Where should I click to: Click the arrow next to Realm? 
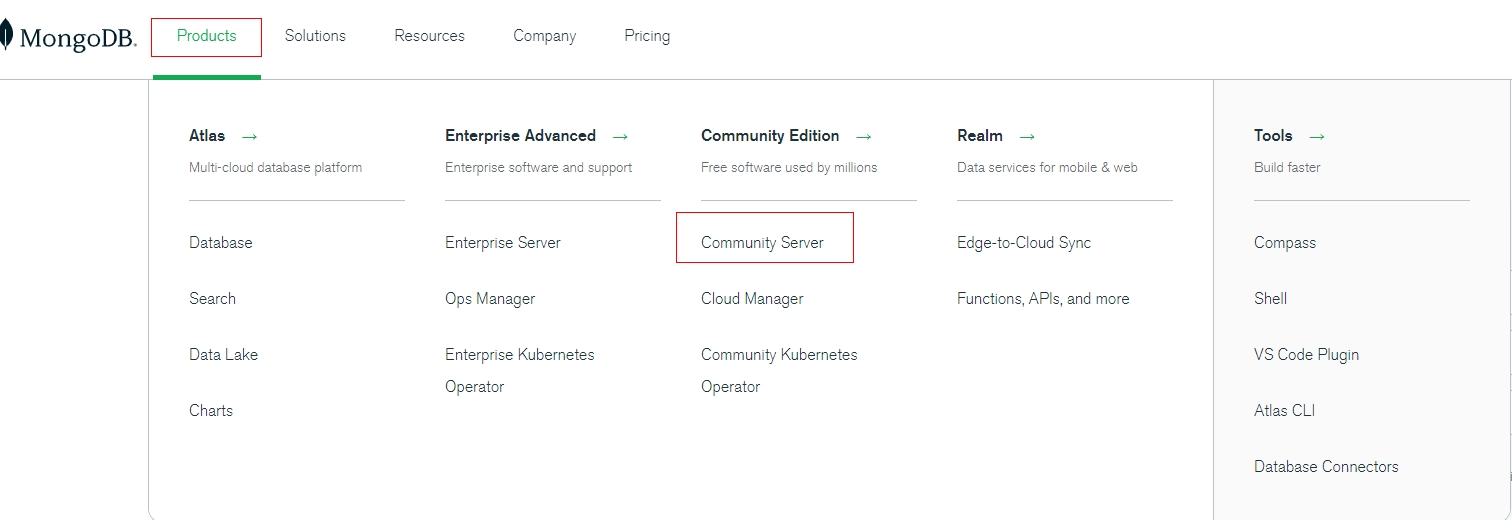click(x=1027, y=136)
